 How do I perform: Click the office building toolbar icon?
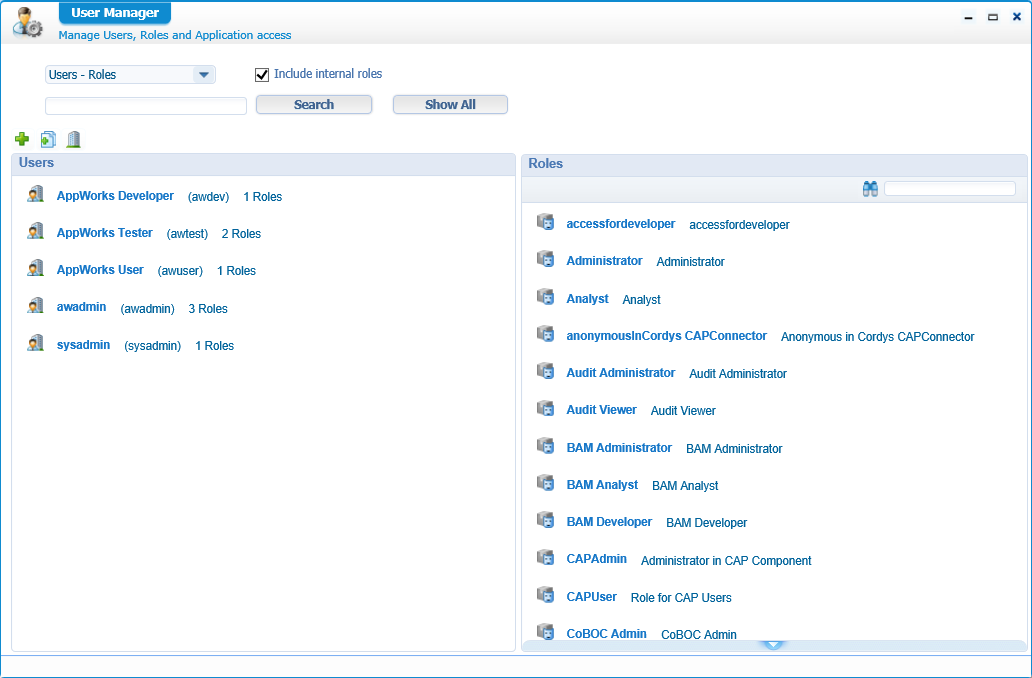[74, 139]
